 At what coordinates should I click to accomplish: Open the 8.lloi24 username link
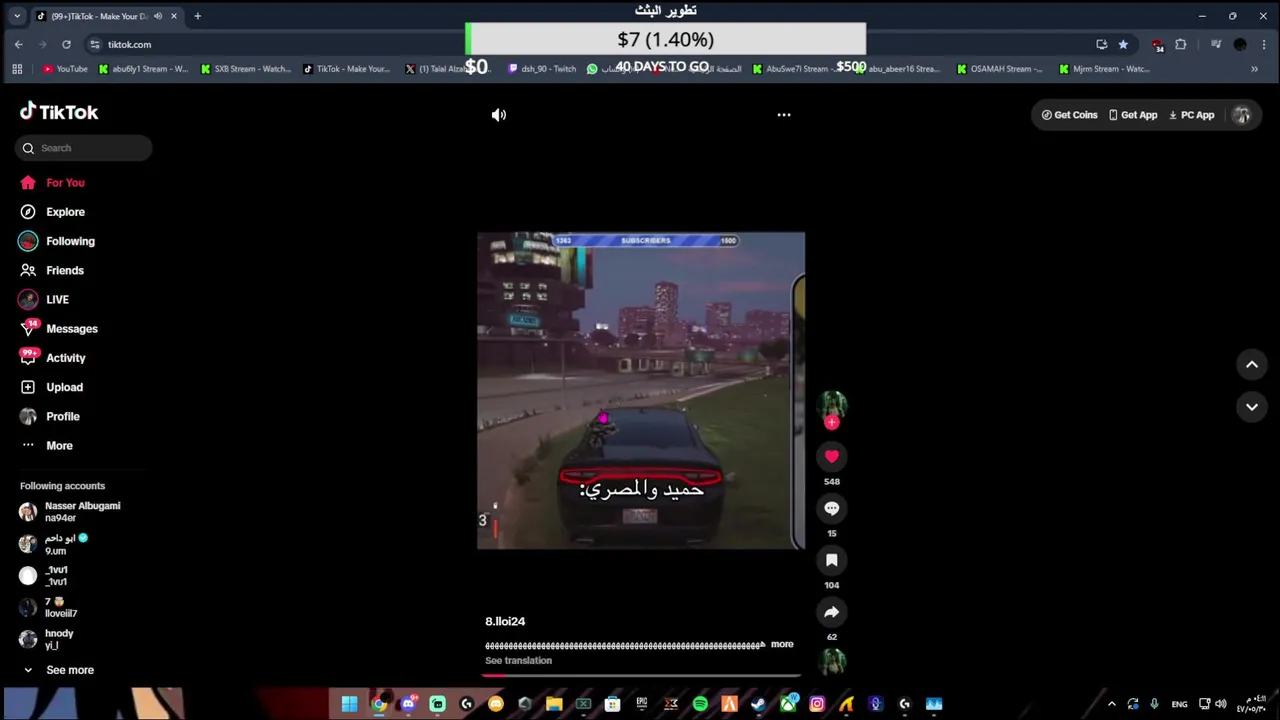click(505, 621)
